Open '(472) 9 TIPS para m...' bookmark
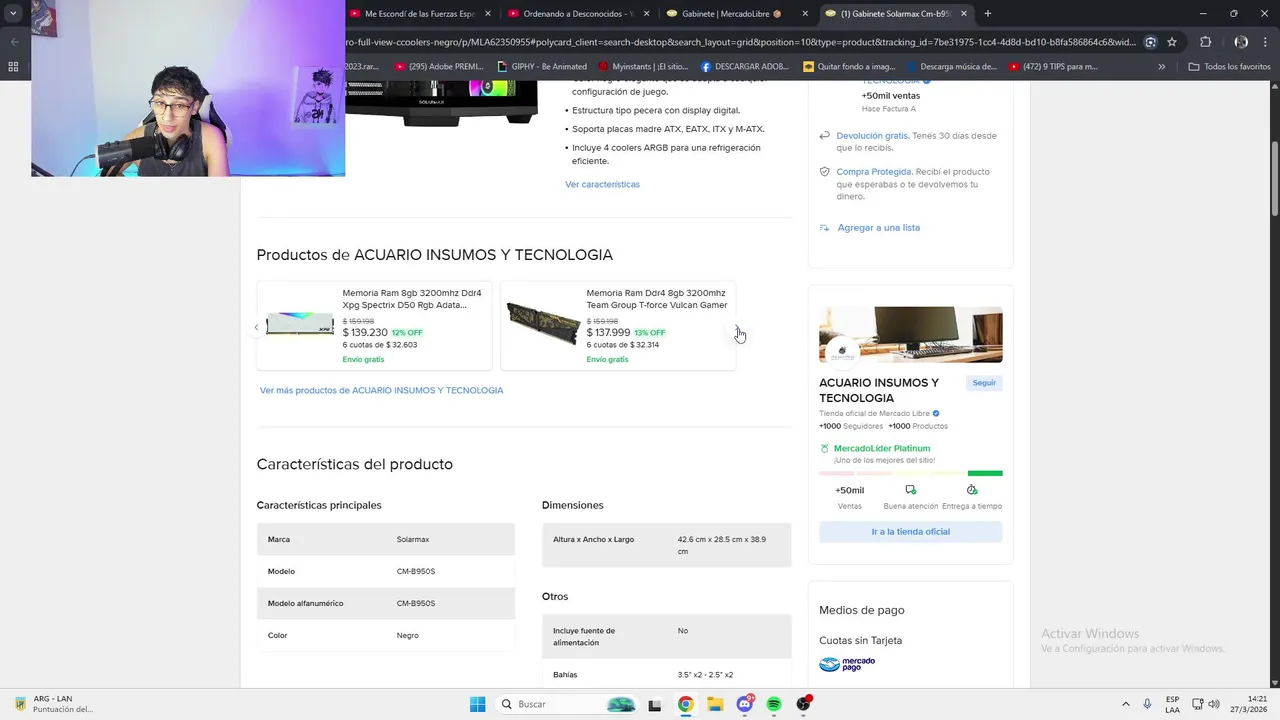Image resolution: width=1280 pixels, height=720 pixels. [1053, 67]
